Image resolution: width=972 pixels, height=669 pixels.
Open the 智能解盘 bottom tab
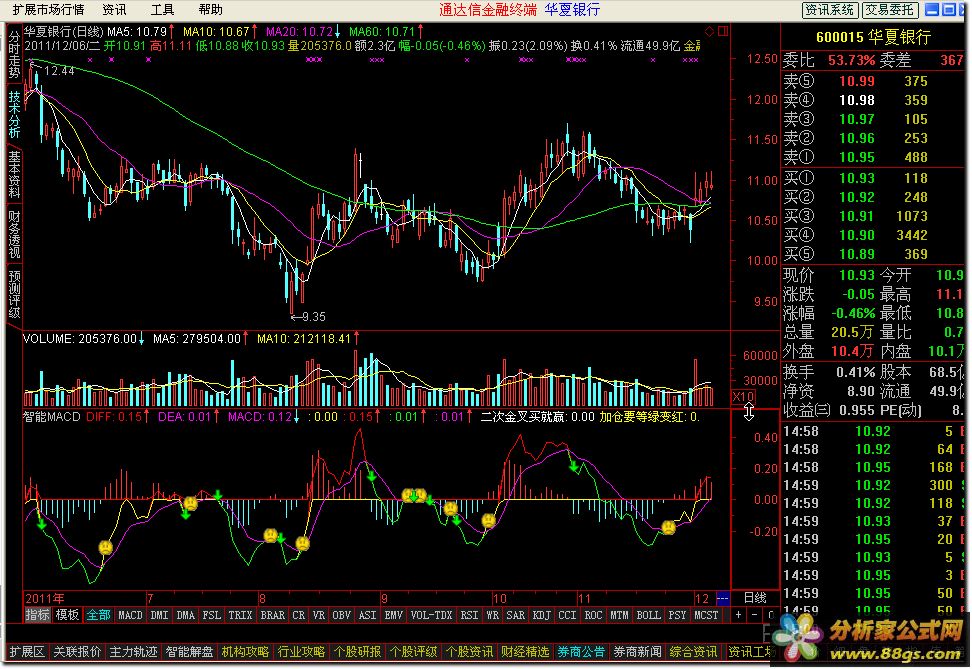(189, 652)
